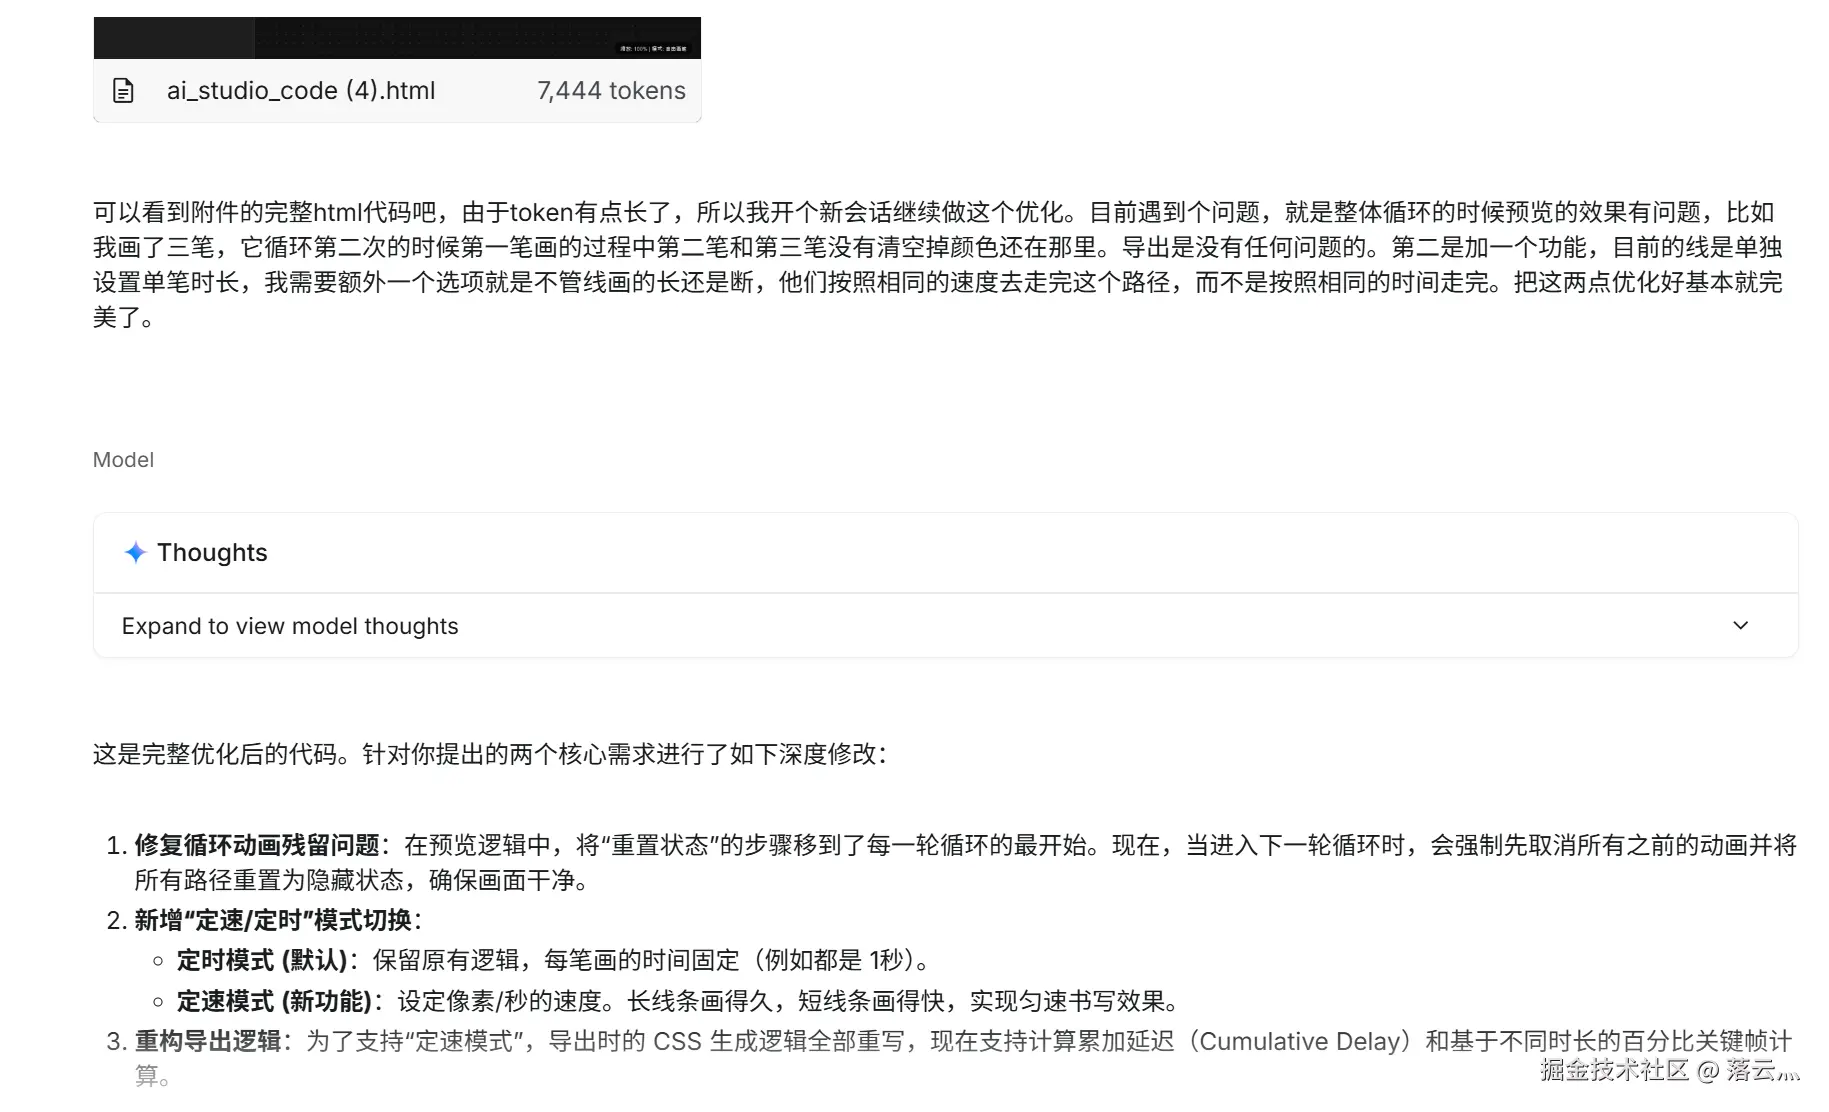
Task: Open the ai_studio_code (4).html attachment name
Action: pos(301,91)
